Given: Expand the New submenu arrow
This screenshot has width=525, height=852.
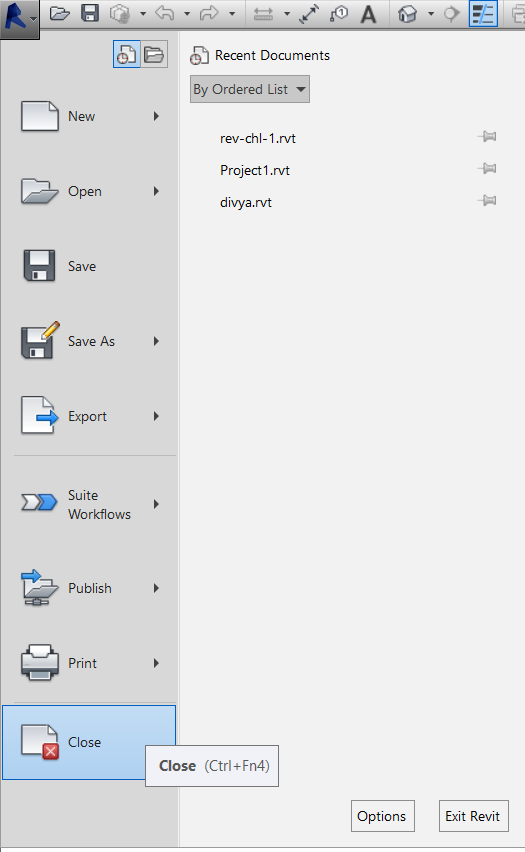Looking at the screenshot, I should pyautogui.click(x=156, y=116).
